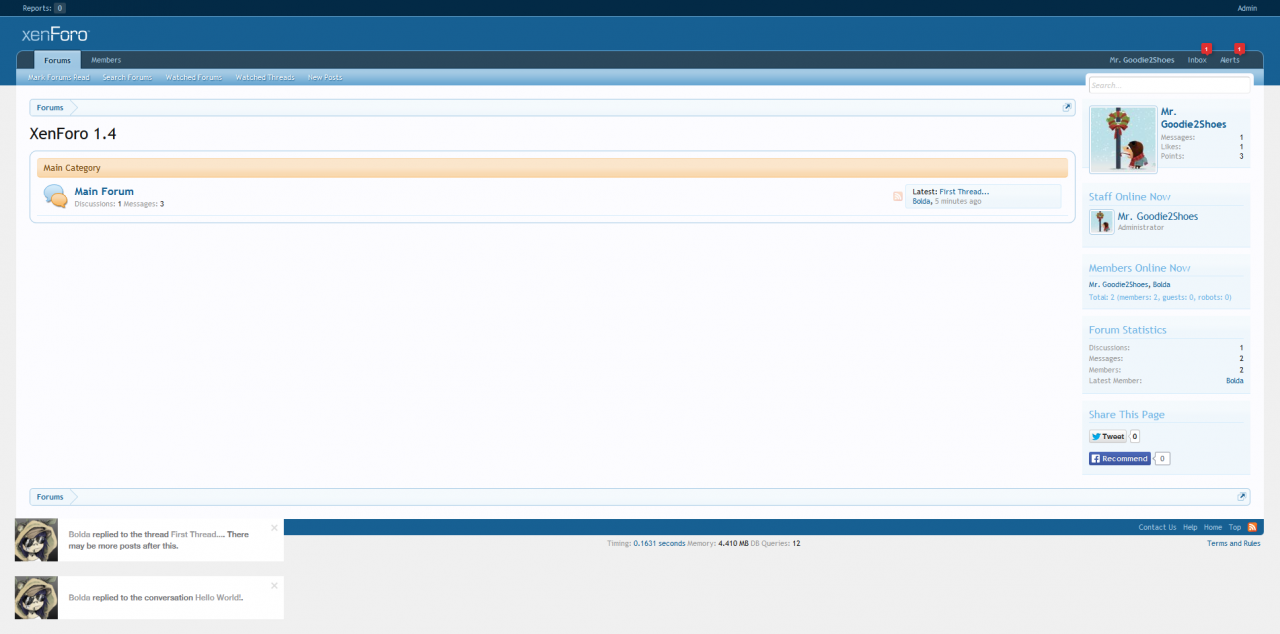
Task: Click small staff avatar under Staff Online Now
Action: 1101,222
